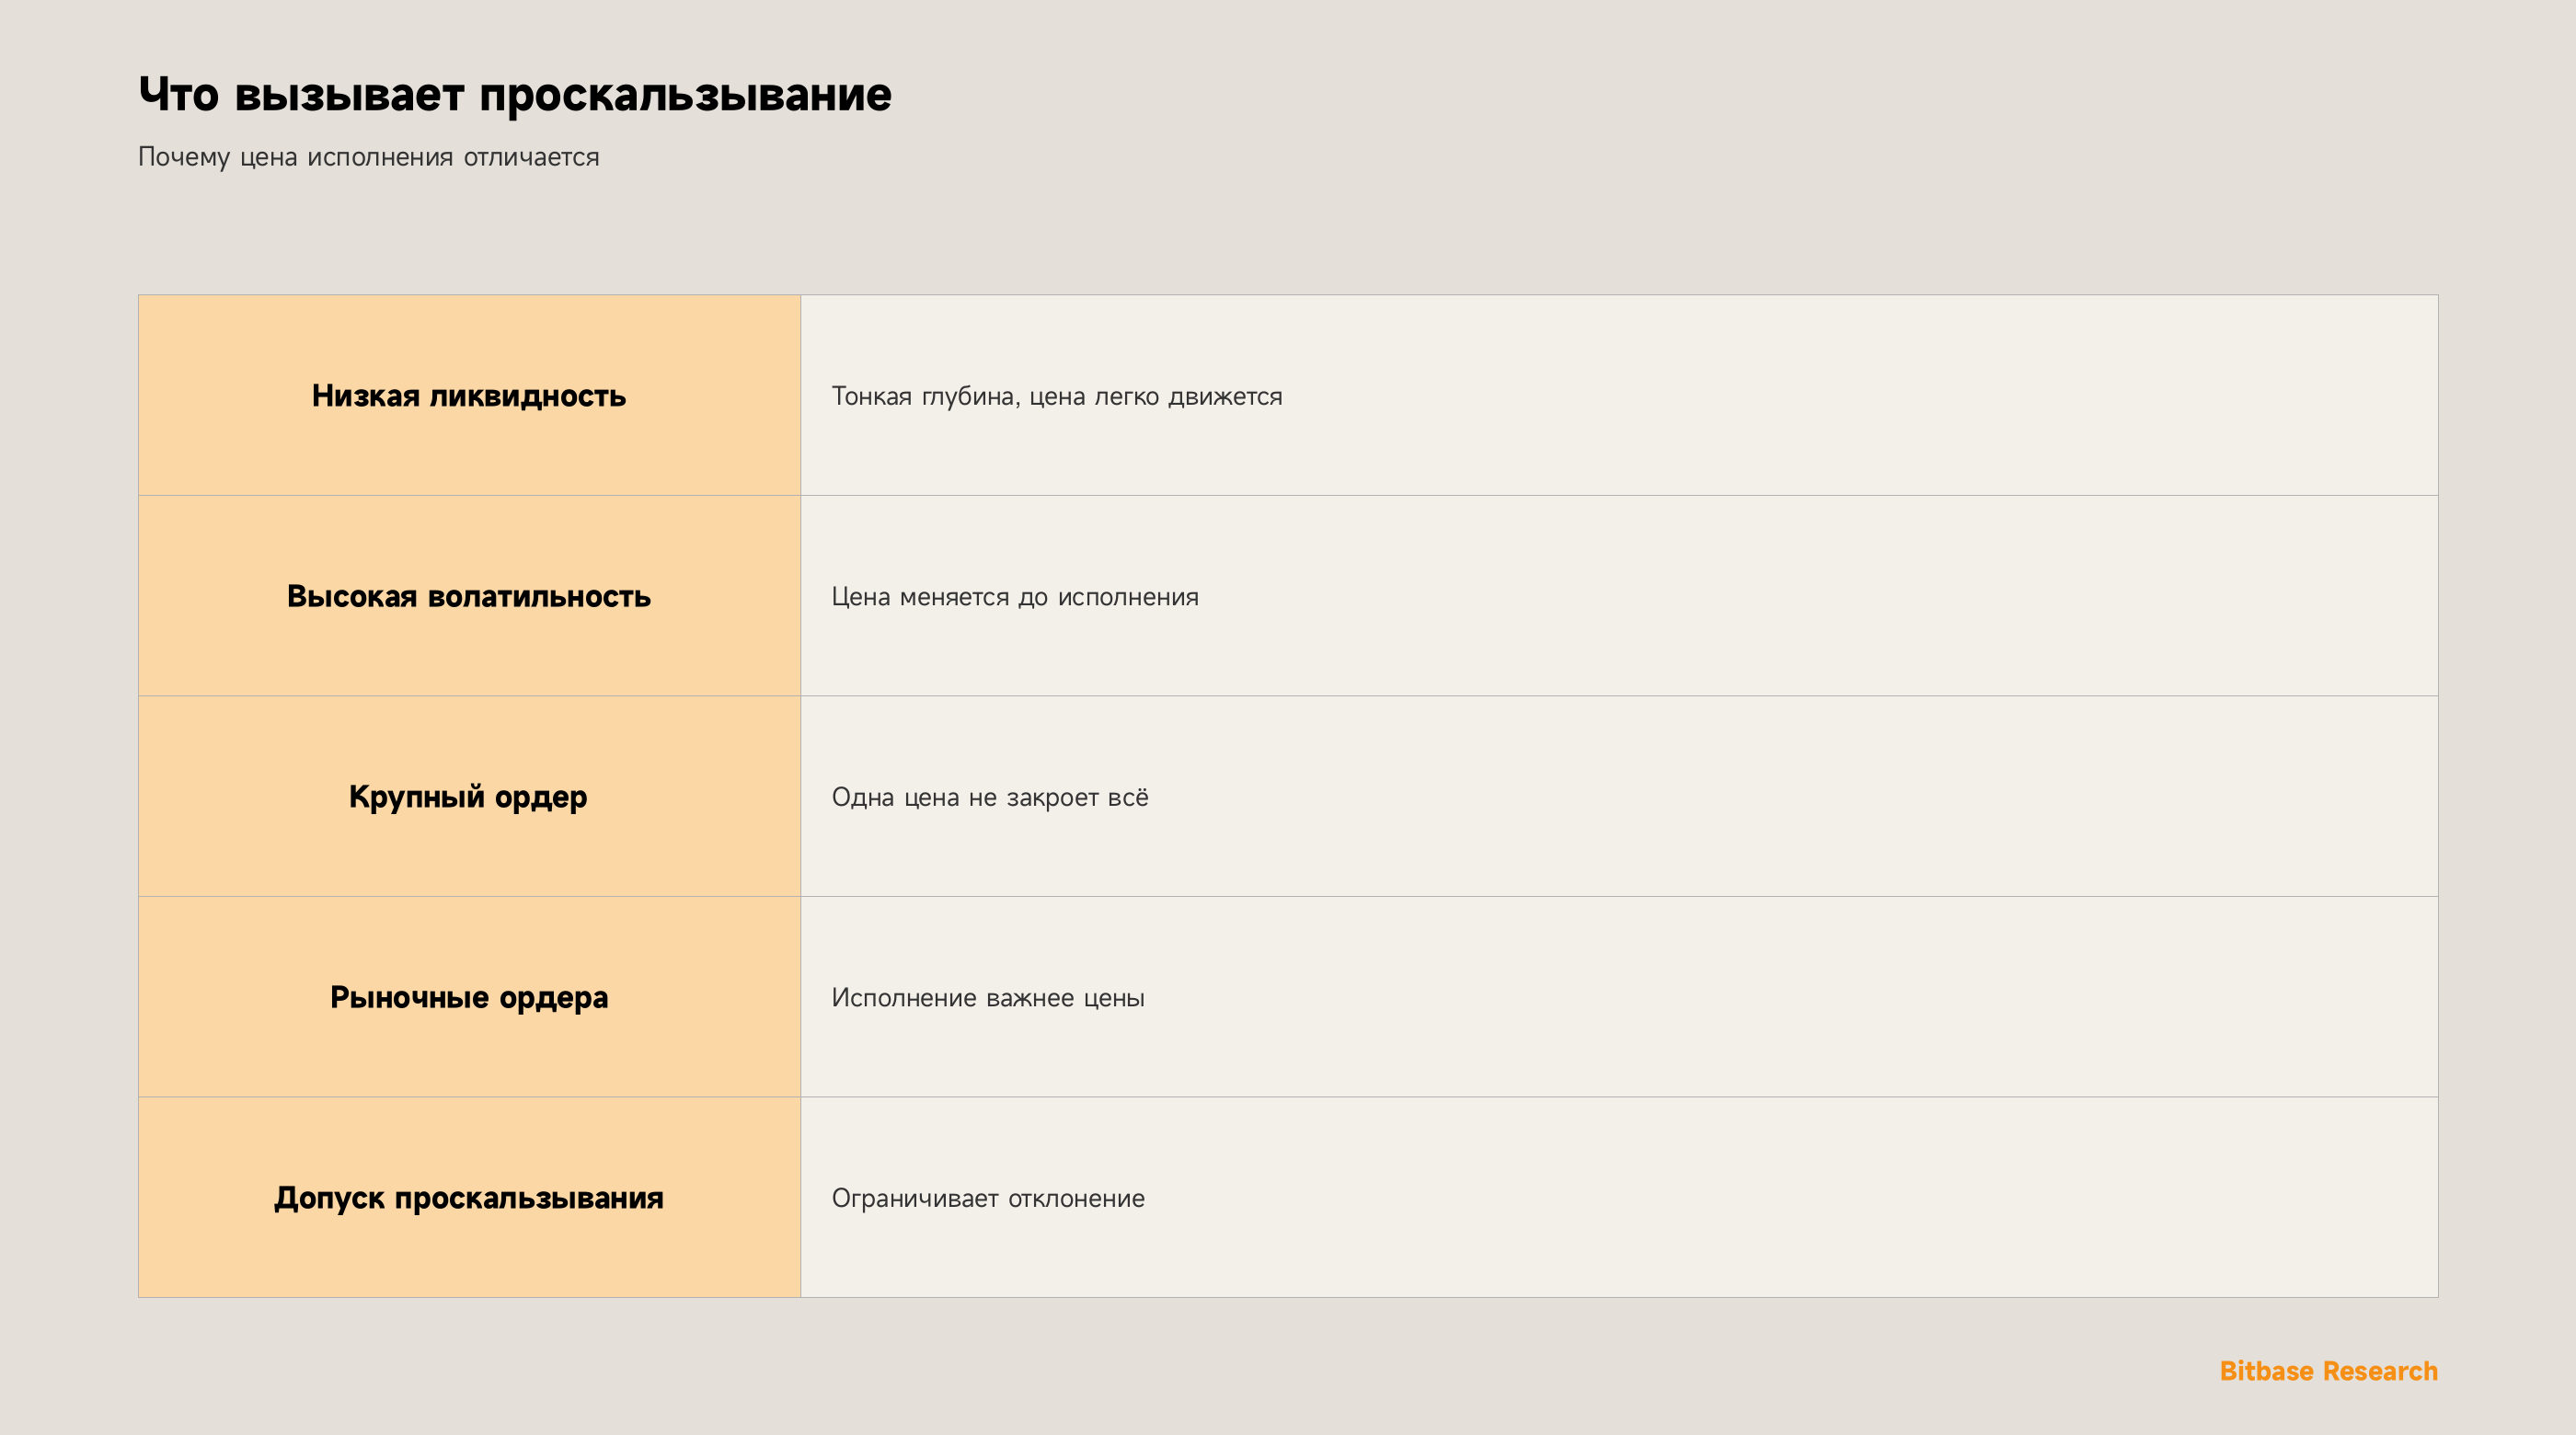The width and height of the screenshot is (2576, 1435).
Task: Click 'Исполнение важнее цены' text
Action: [988, 998]
